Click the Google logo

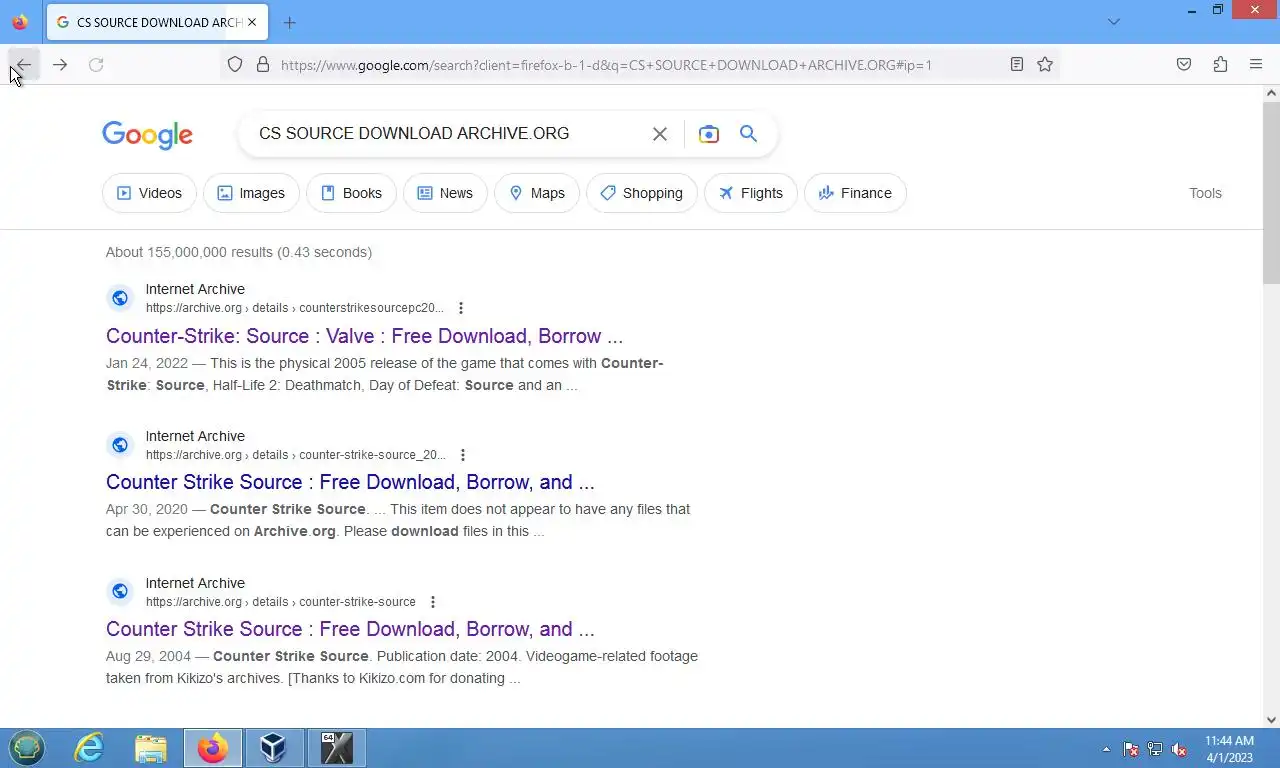pos(147,135)
